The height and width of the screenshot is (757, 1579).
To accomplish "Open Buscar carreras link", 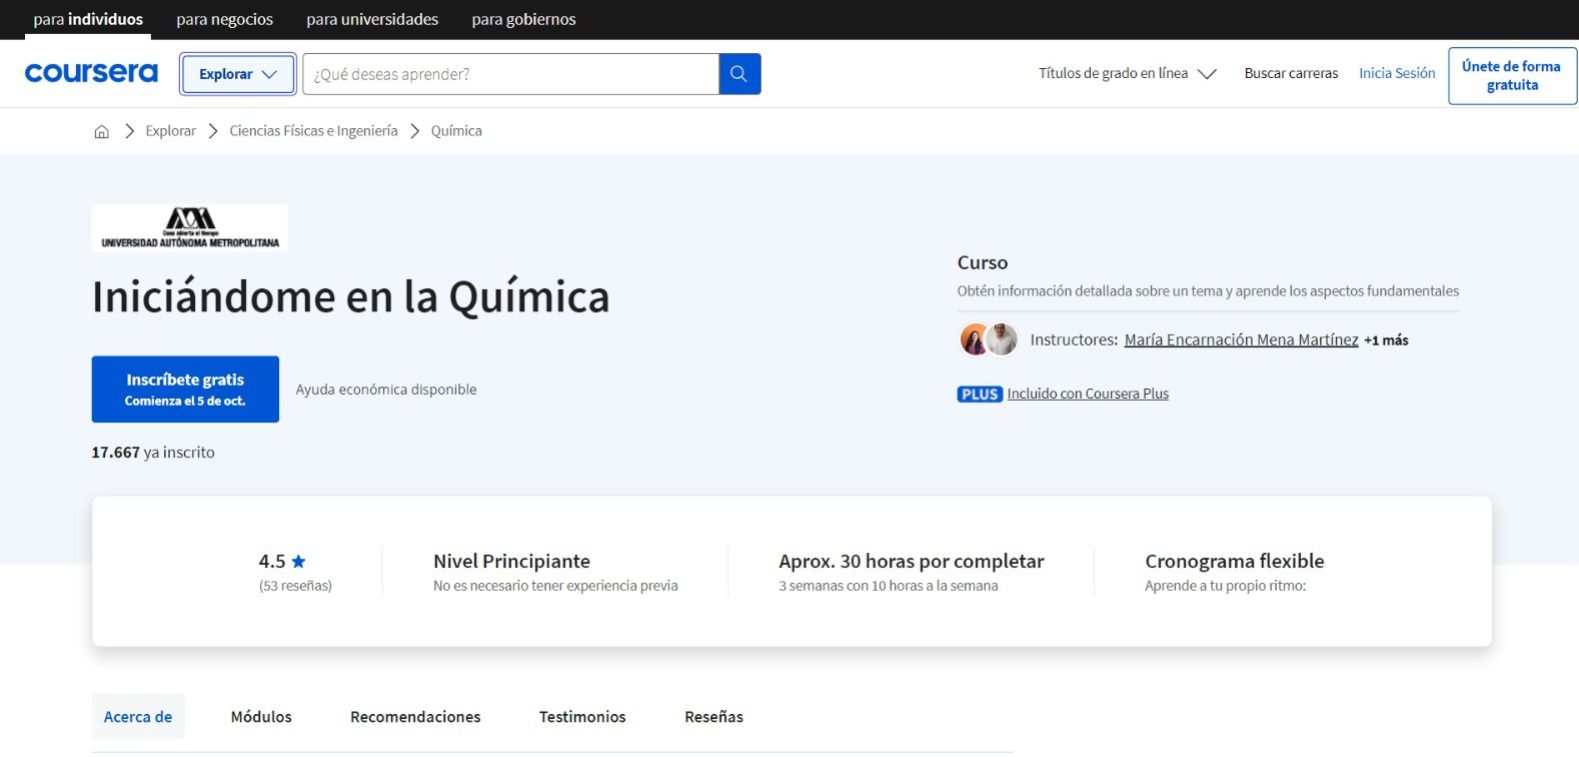I will point(1291,73).
